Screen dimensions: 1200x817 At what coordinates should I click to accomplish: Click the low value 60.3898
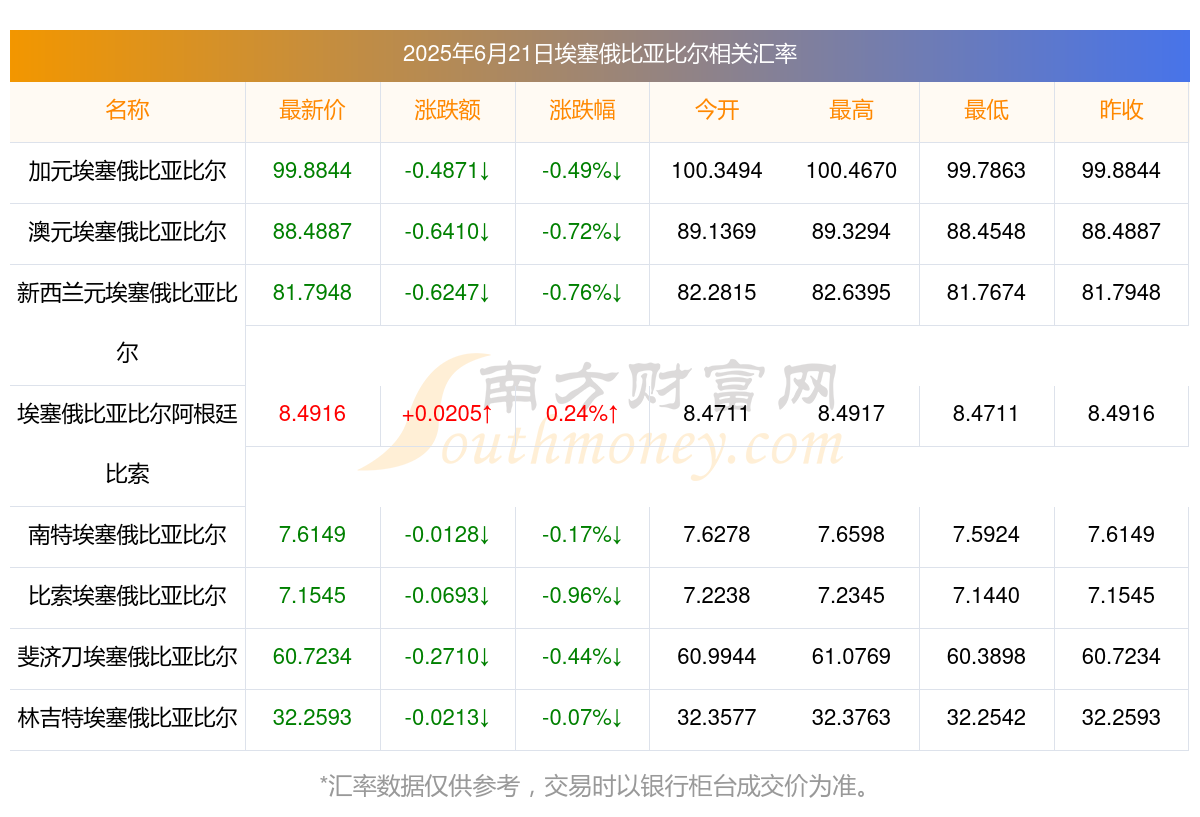[x=986, y=657]
